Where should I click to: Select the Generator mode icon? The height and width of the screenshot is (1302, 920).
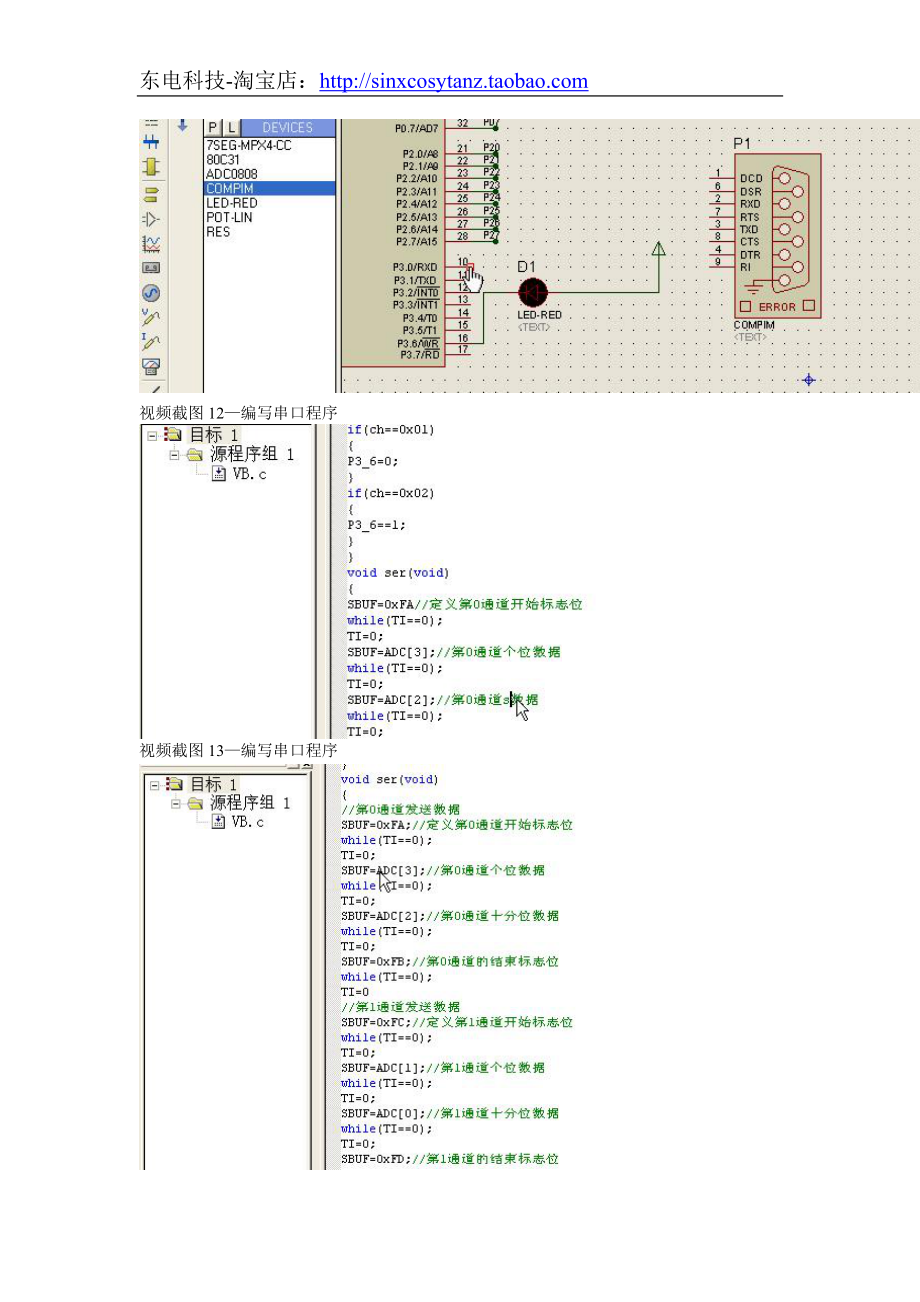[151, 293]
